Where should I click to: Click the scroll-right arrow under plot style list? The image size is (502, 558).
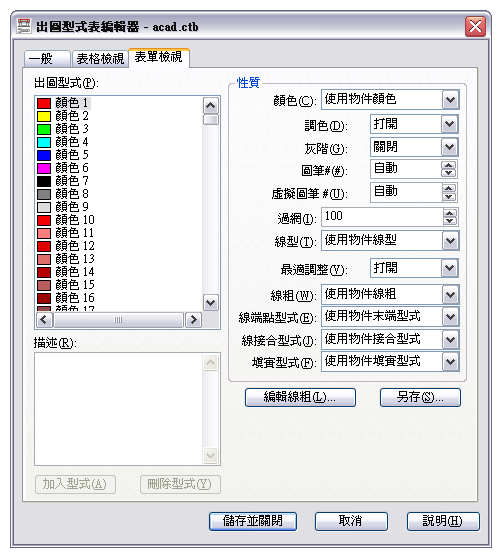pyautogui.click(x=193, y=320)
